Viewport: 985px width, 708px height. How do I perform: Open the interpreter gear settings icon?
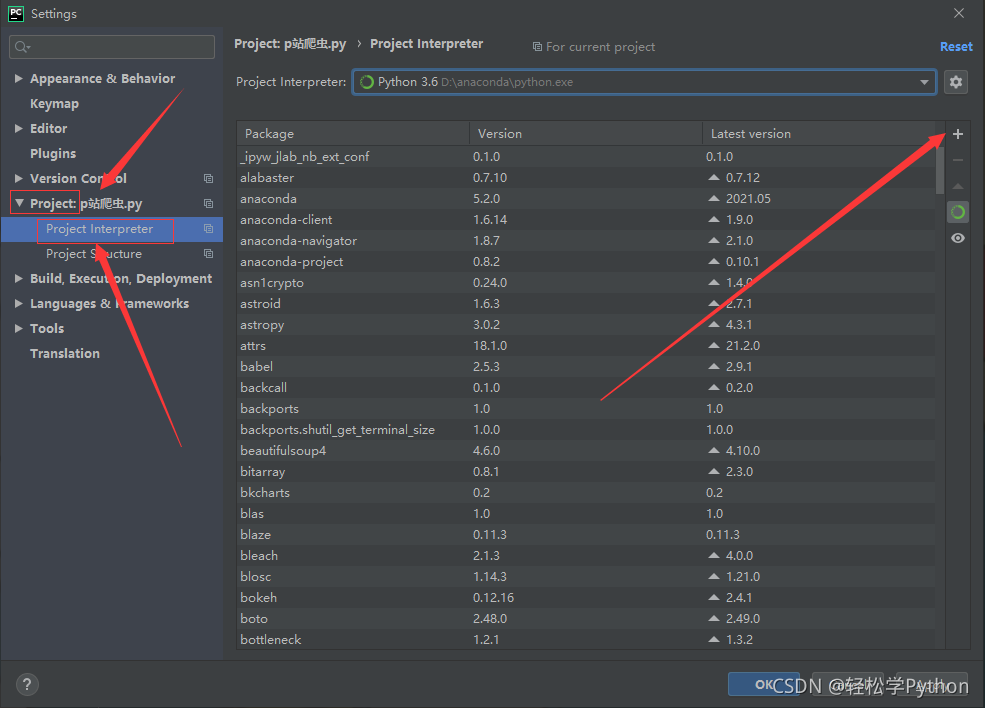point(955,82)
